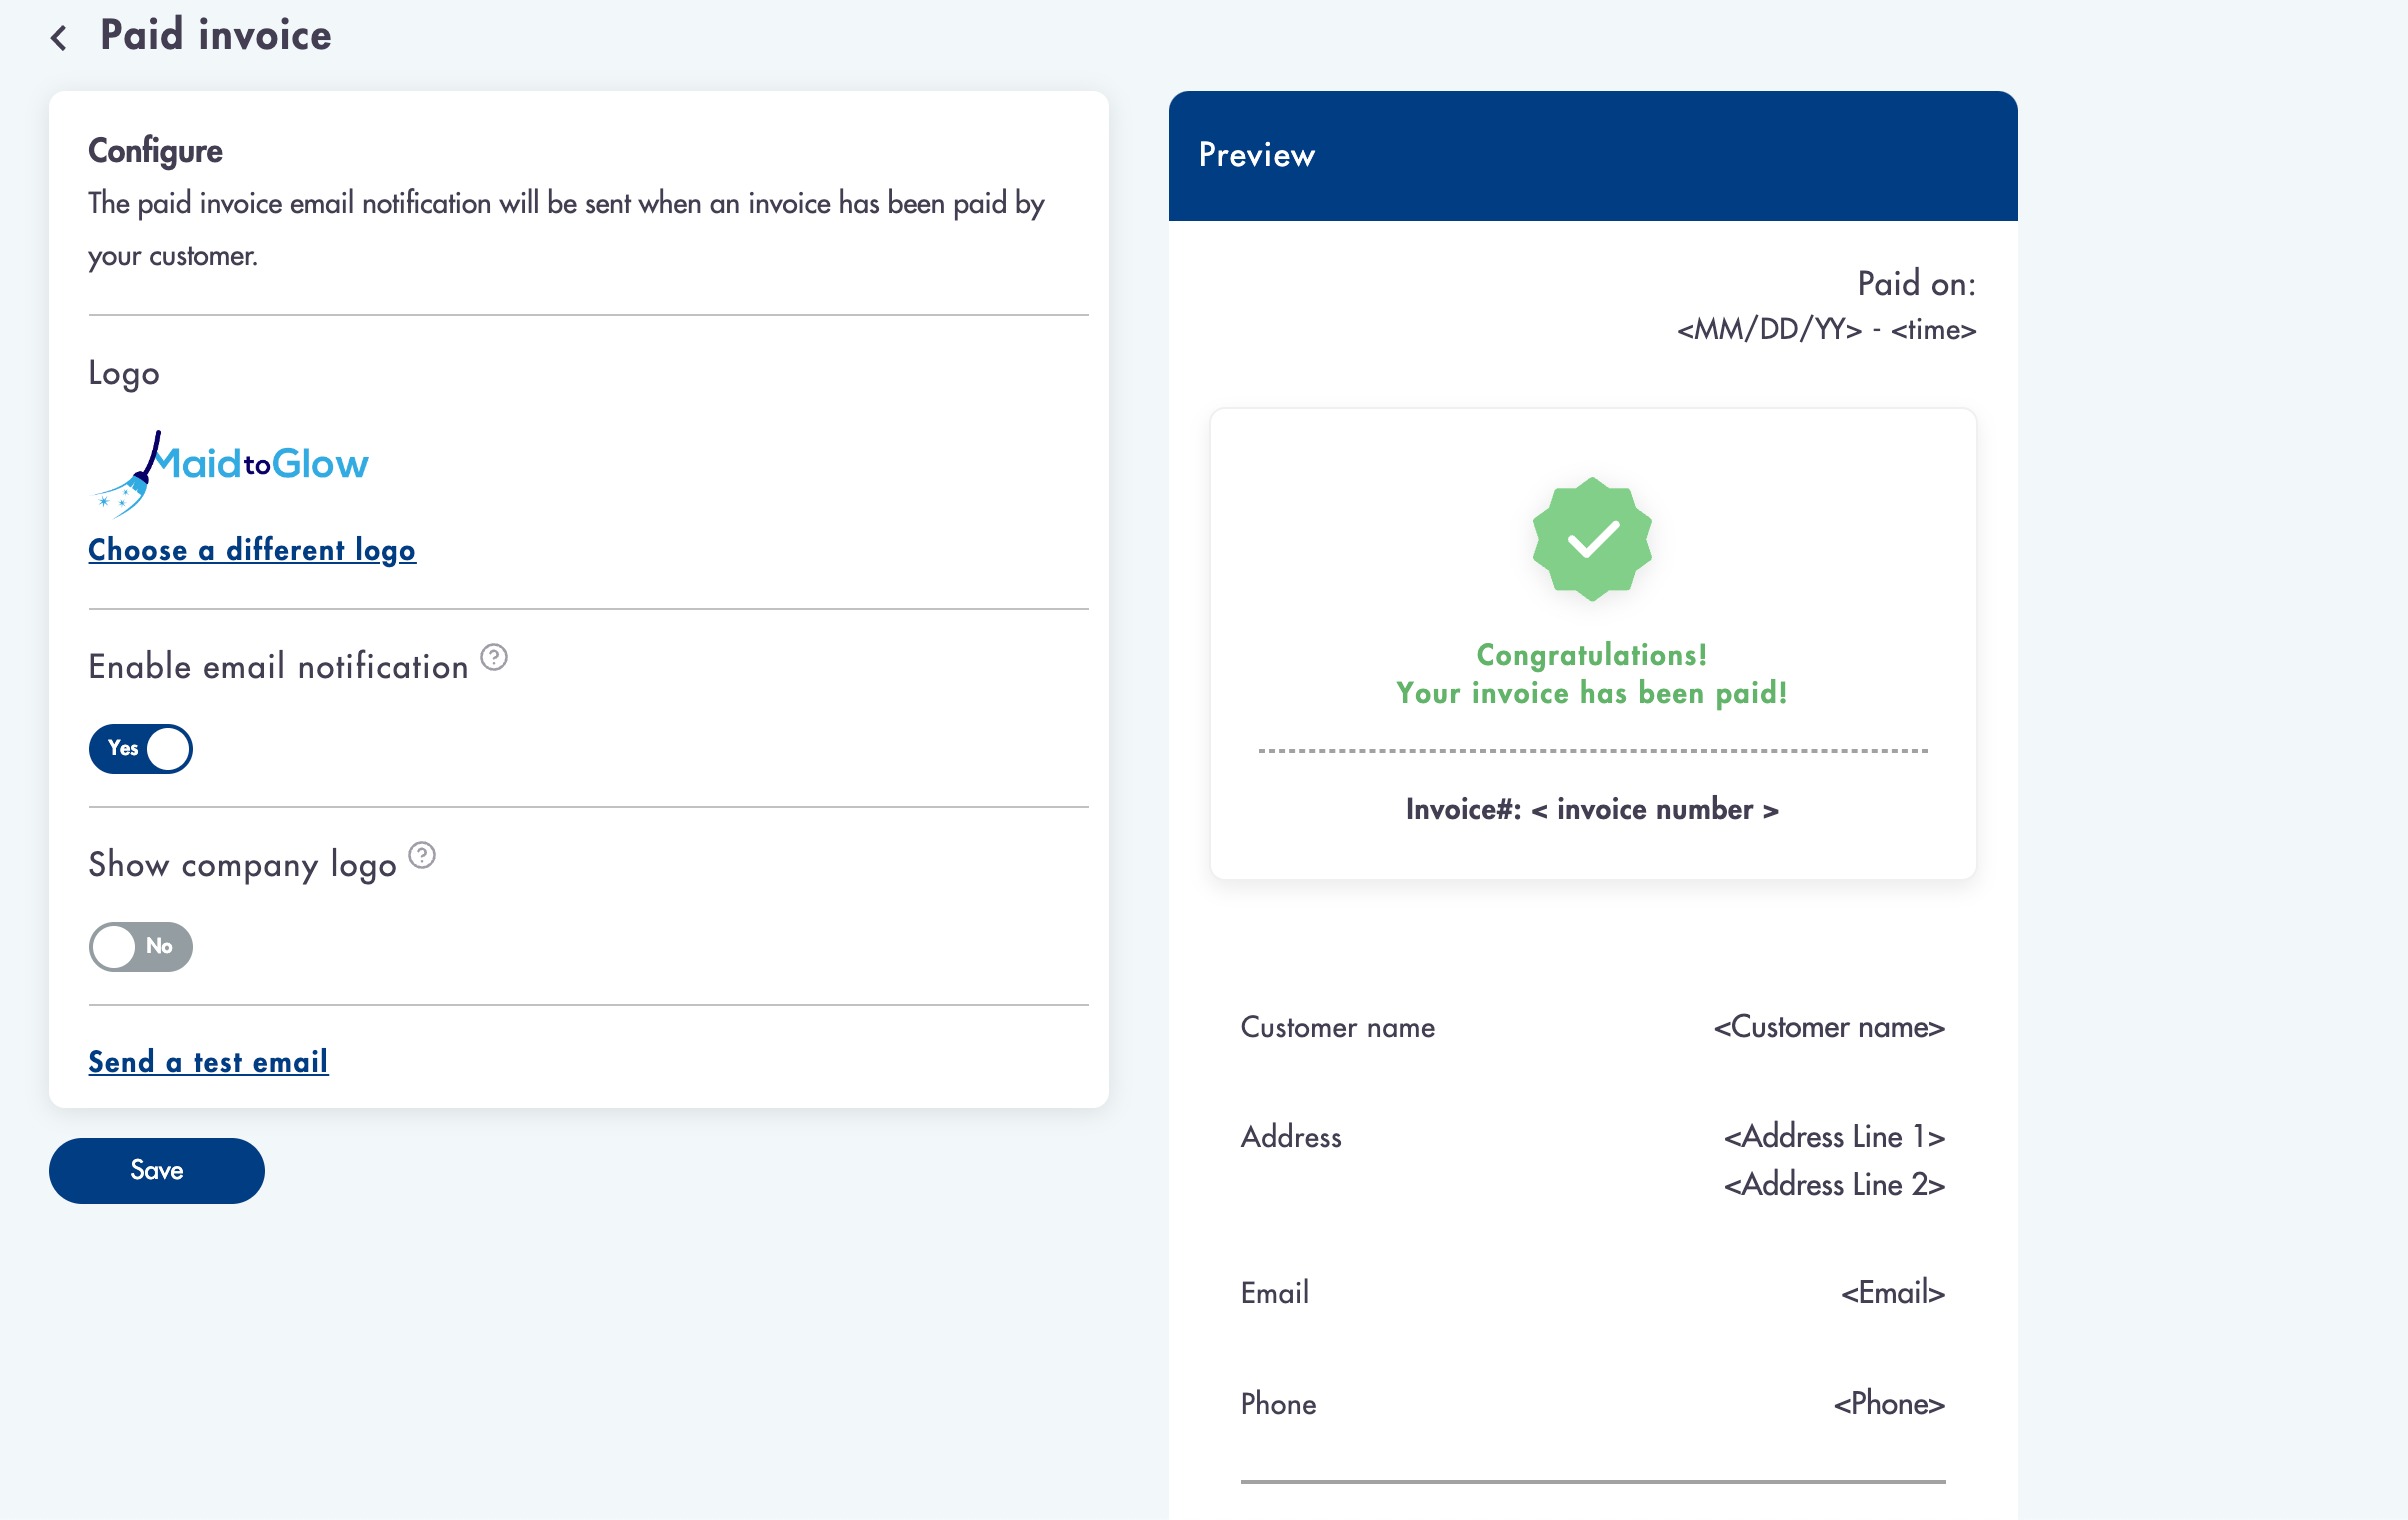Turn on the Show company logo toggle
2408x1520 pixels.
141,947
